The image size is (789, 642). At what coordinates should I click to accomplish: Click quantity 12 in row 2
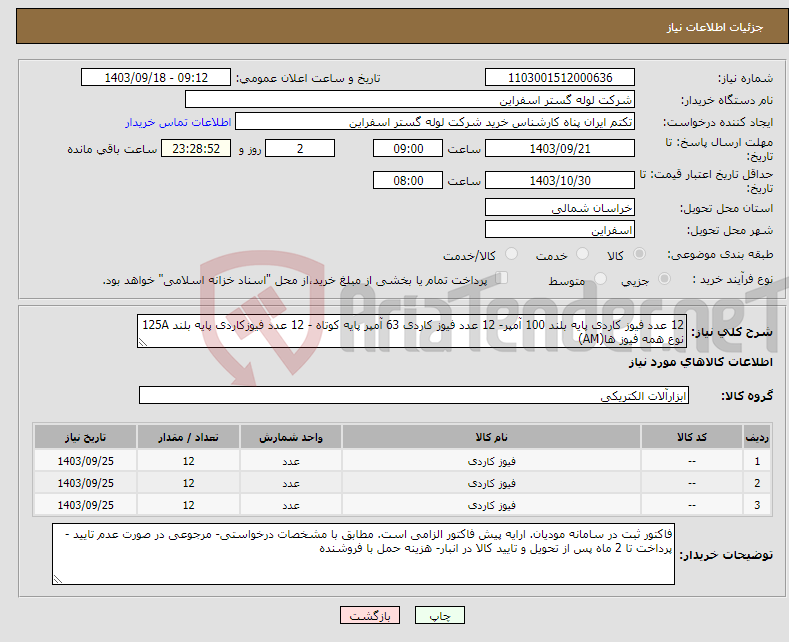[188, 483]
